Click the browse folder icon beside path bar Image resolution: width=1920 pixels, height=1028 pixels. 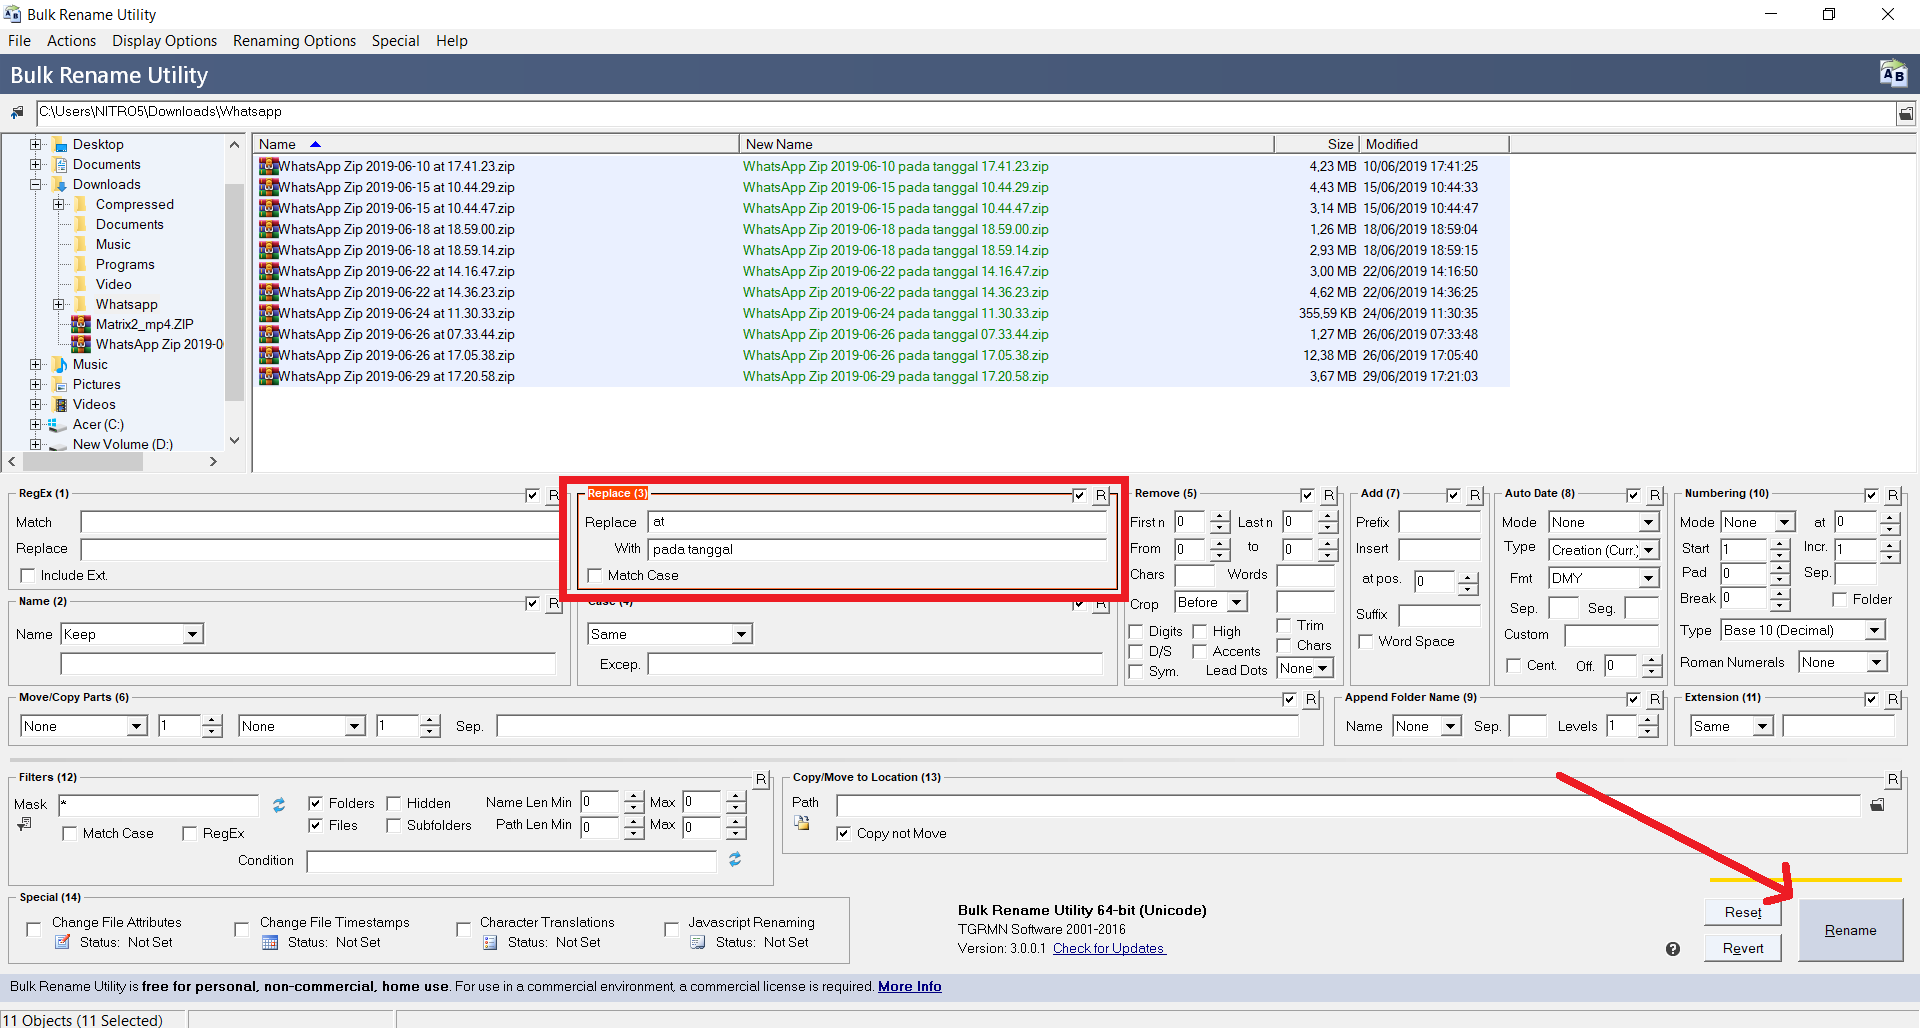click(1906, 113)
